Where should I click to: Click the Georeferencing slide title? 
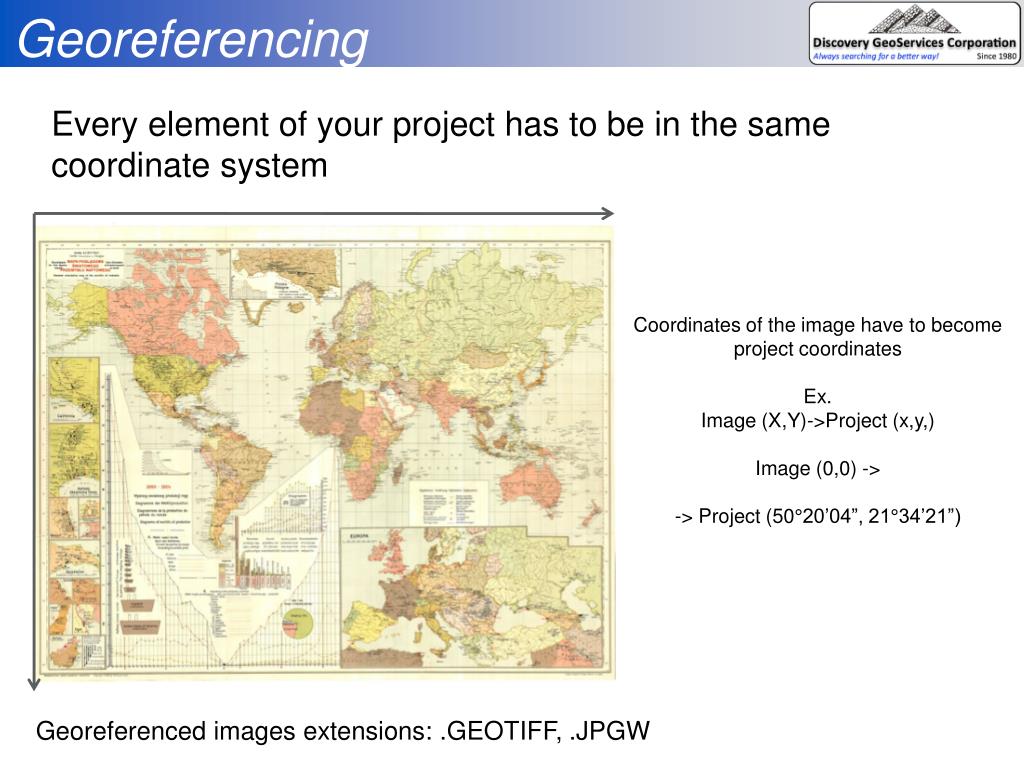[x=193, y=40]
